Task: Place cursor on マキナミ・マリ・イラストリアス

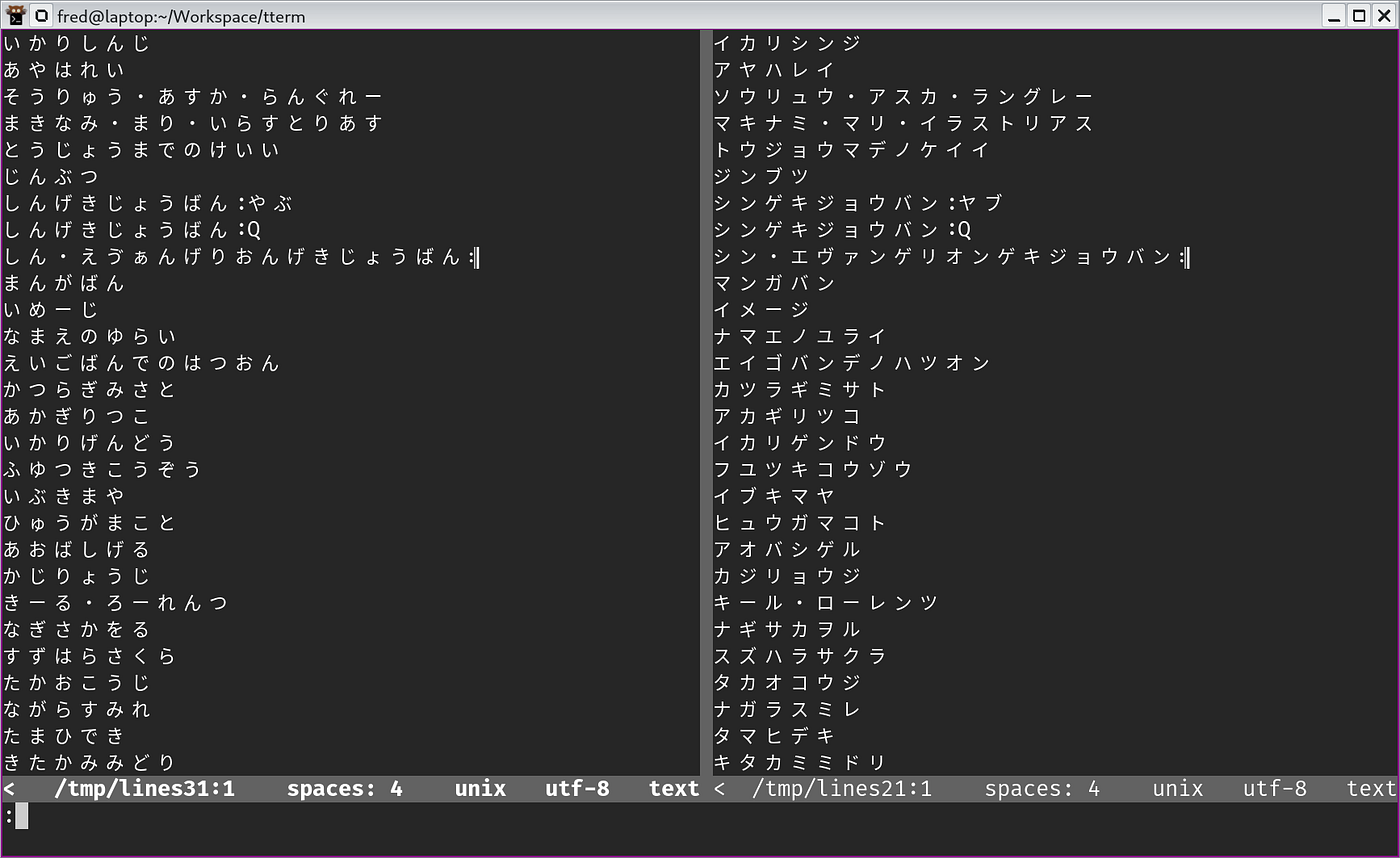Action: click(904, 123)
